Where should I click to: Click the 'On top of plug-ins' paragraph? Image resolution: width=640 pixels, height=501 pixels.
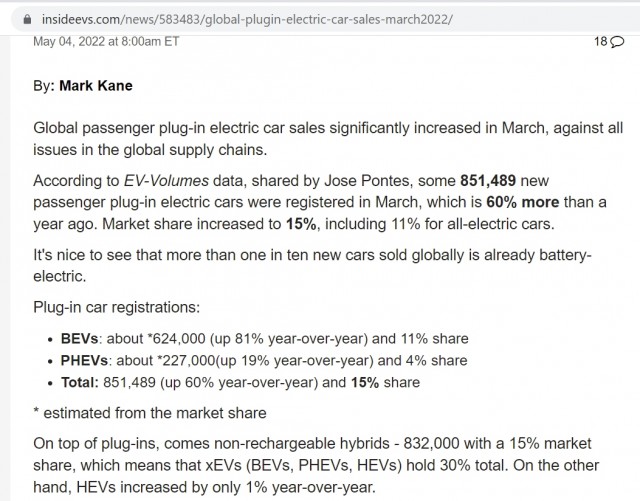click(316, 465)
